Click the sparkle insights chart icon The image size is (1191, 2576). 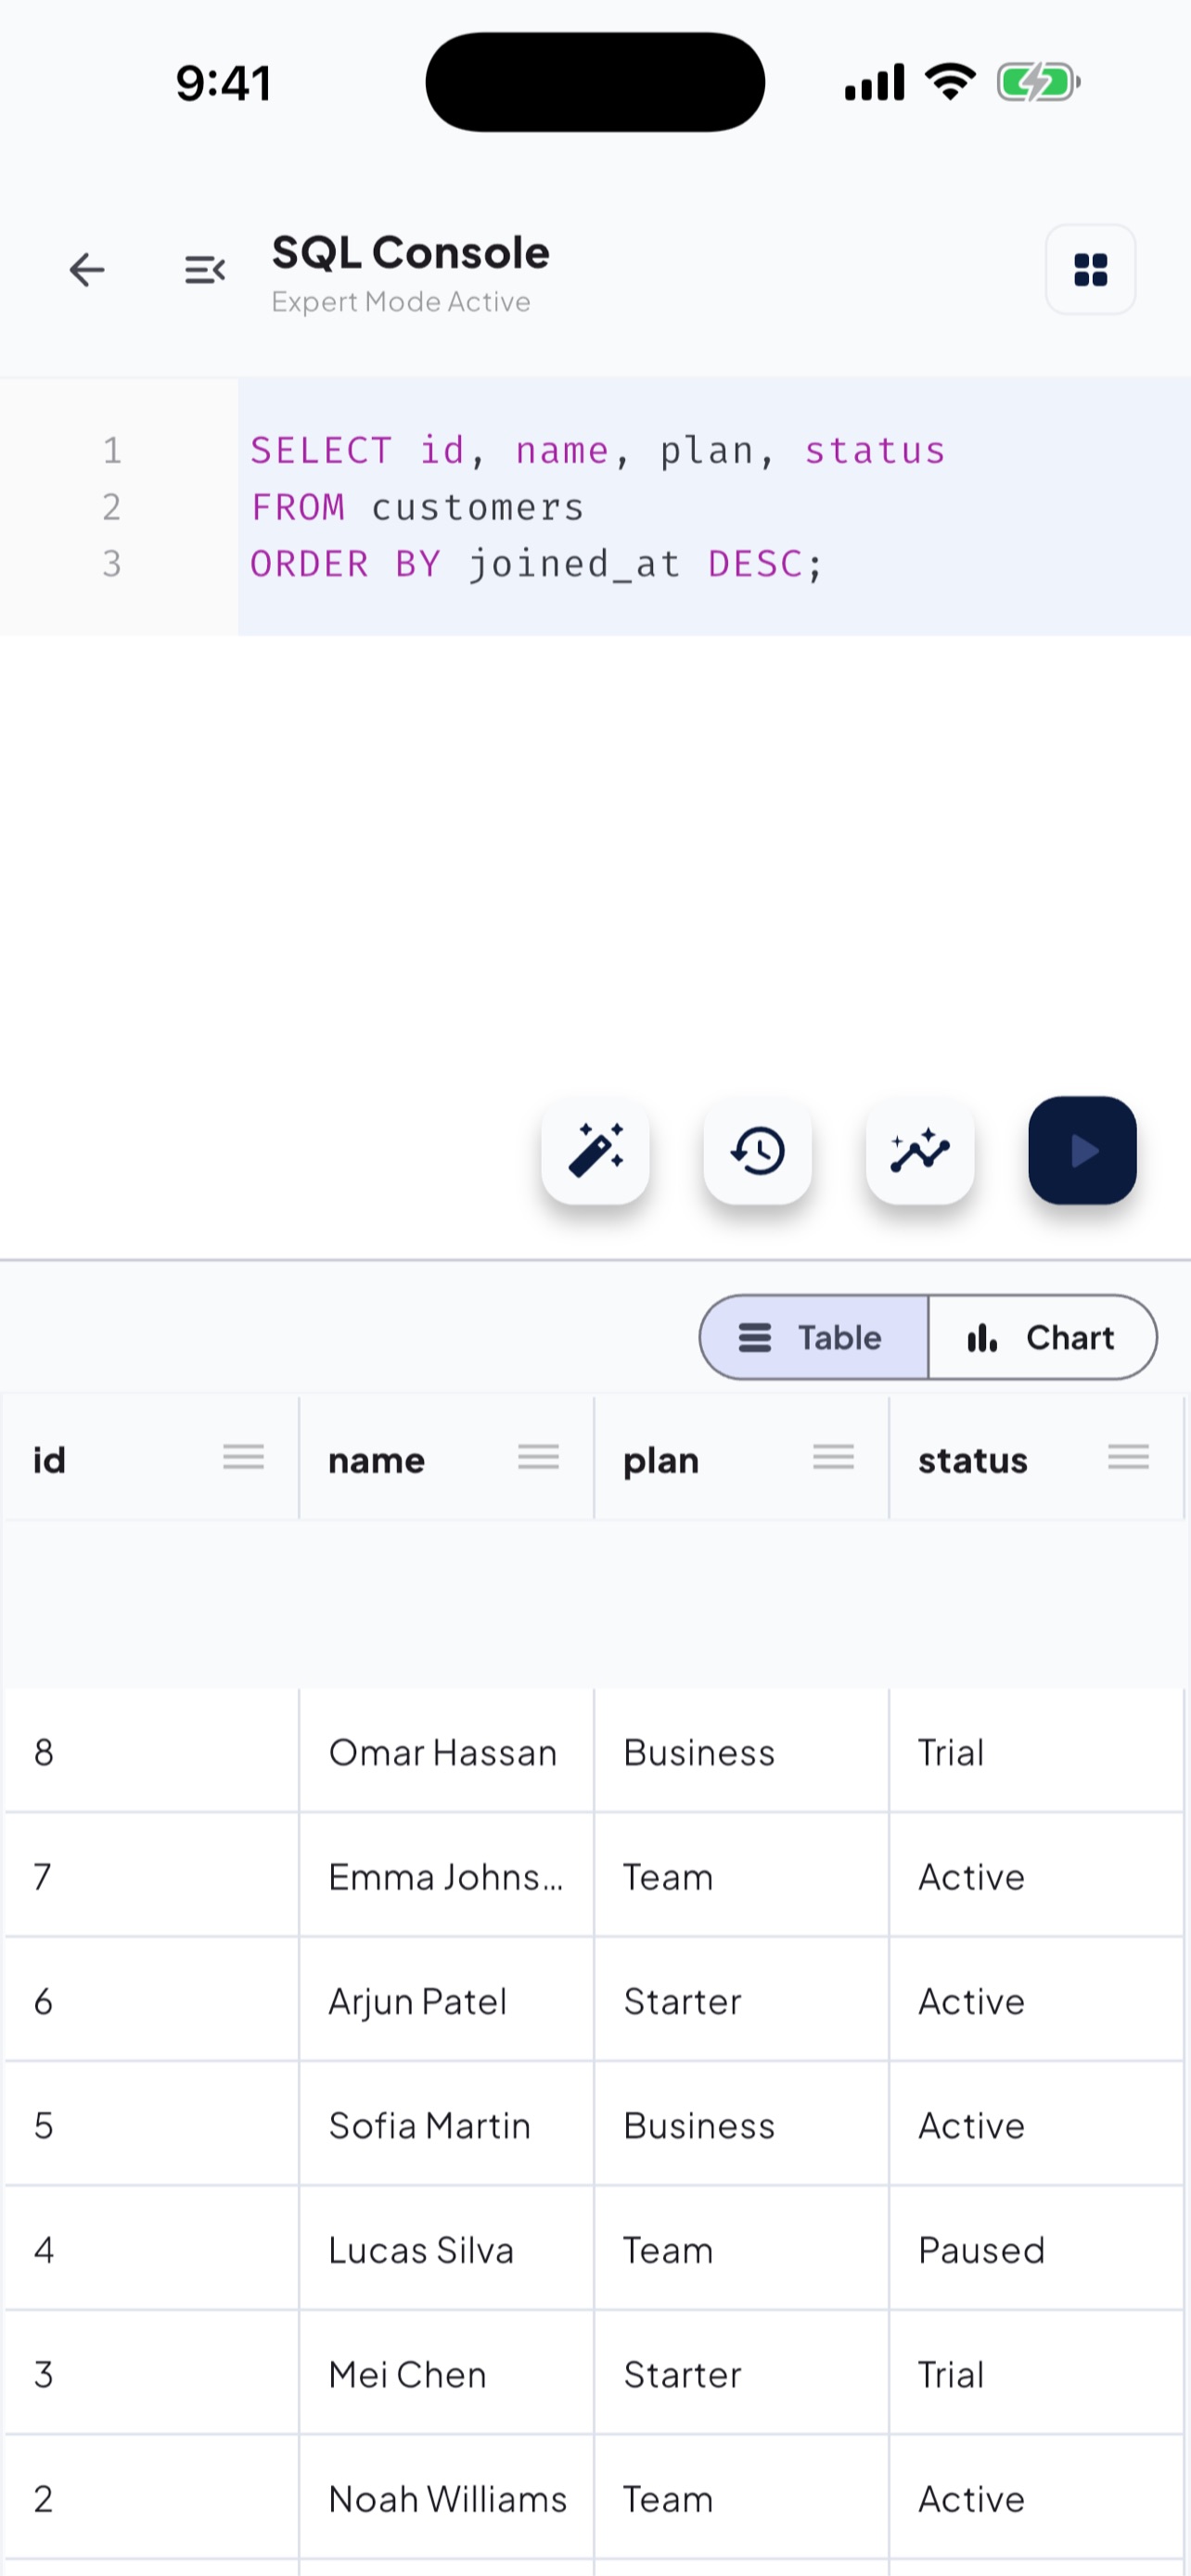pyautogui.click(x=920, y=1151)
